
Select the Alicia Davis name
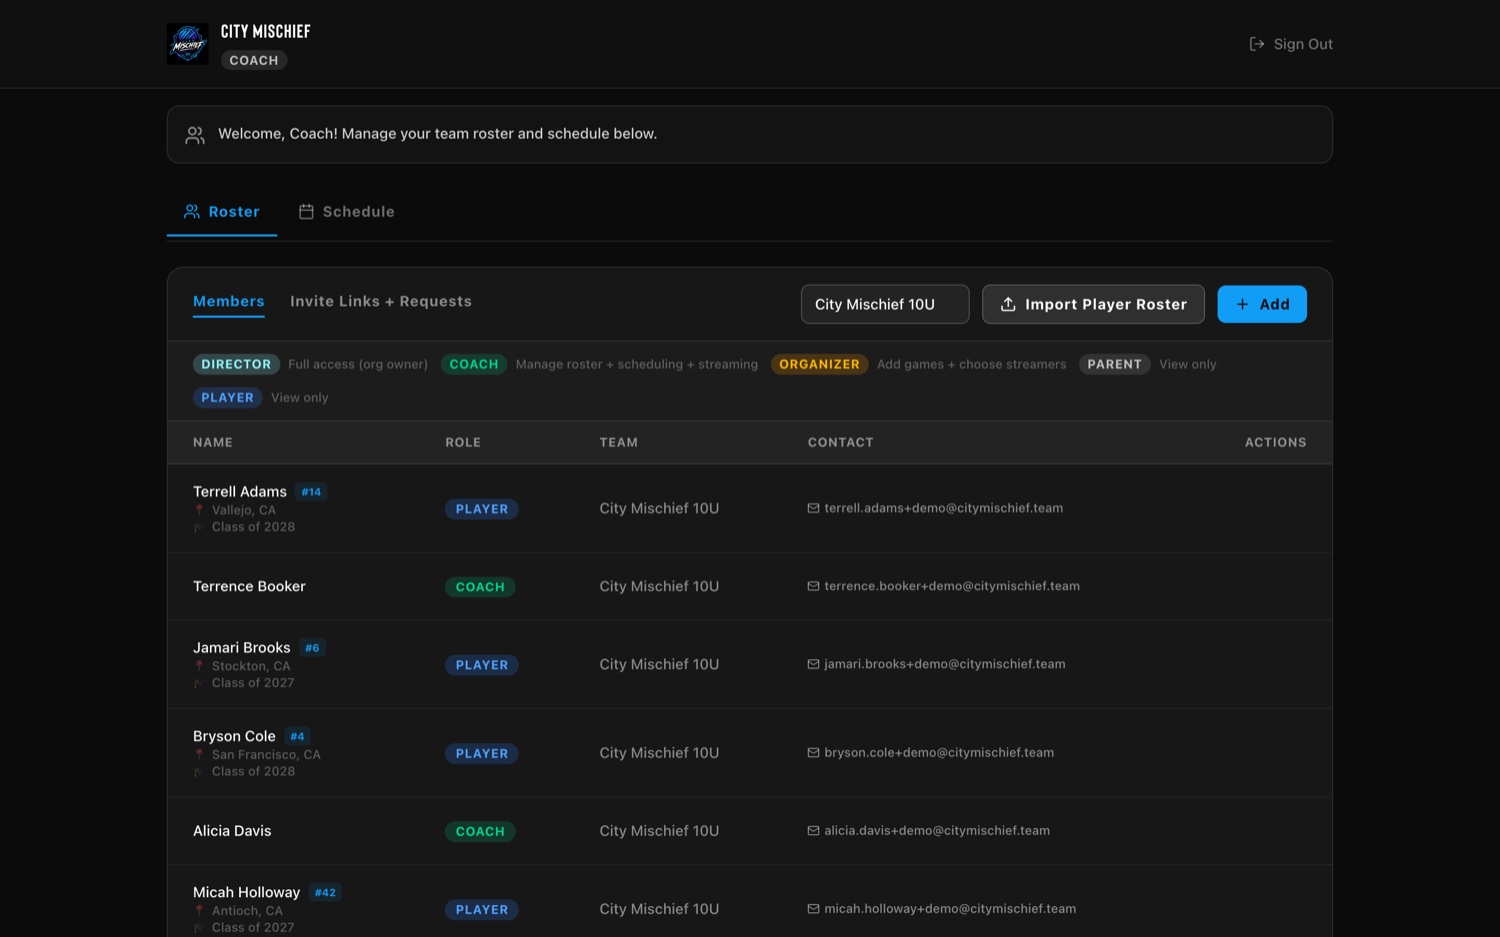232,831
